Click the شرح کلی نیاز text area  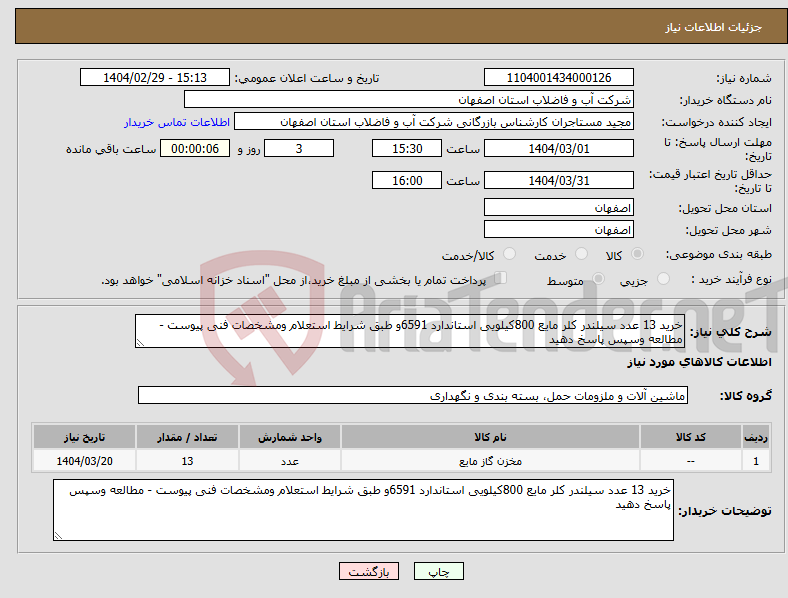pos(410,331)
